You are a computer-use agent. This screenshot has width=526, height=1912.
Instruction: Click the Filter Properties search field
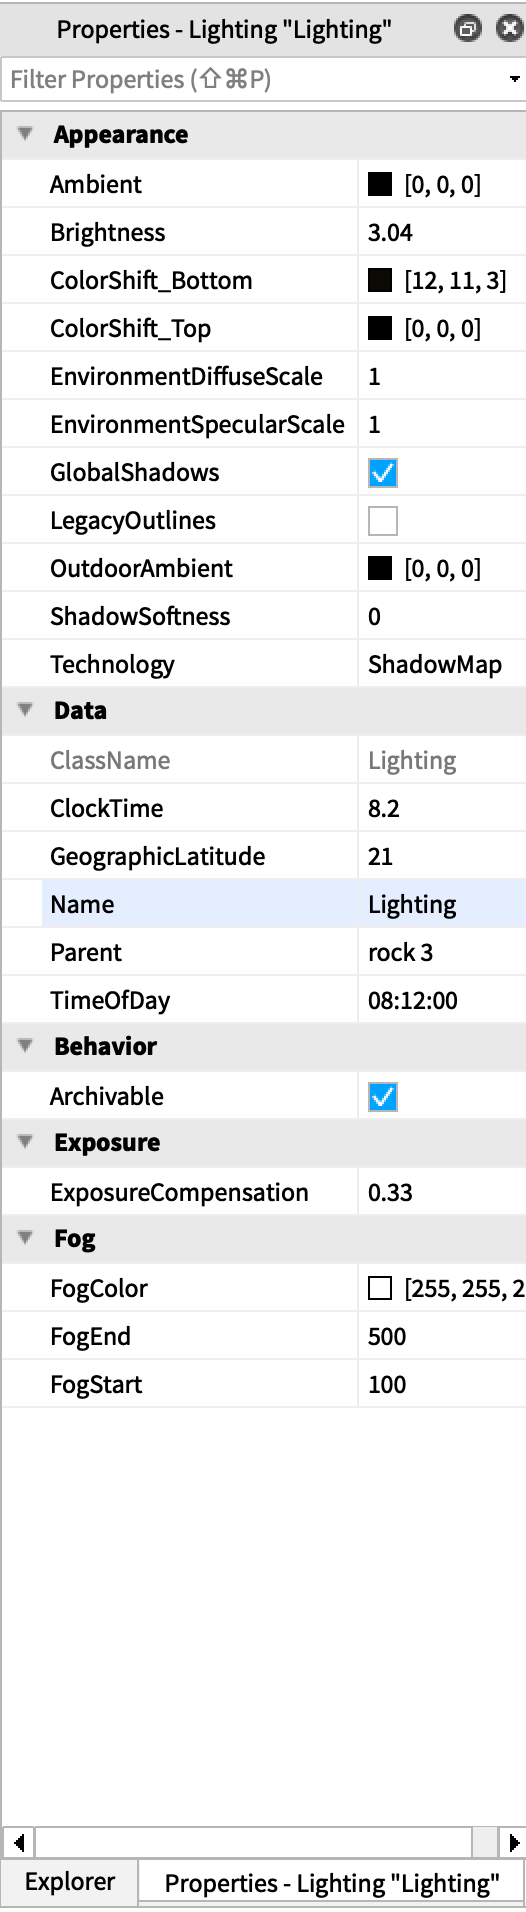(252, 80)
